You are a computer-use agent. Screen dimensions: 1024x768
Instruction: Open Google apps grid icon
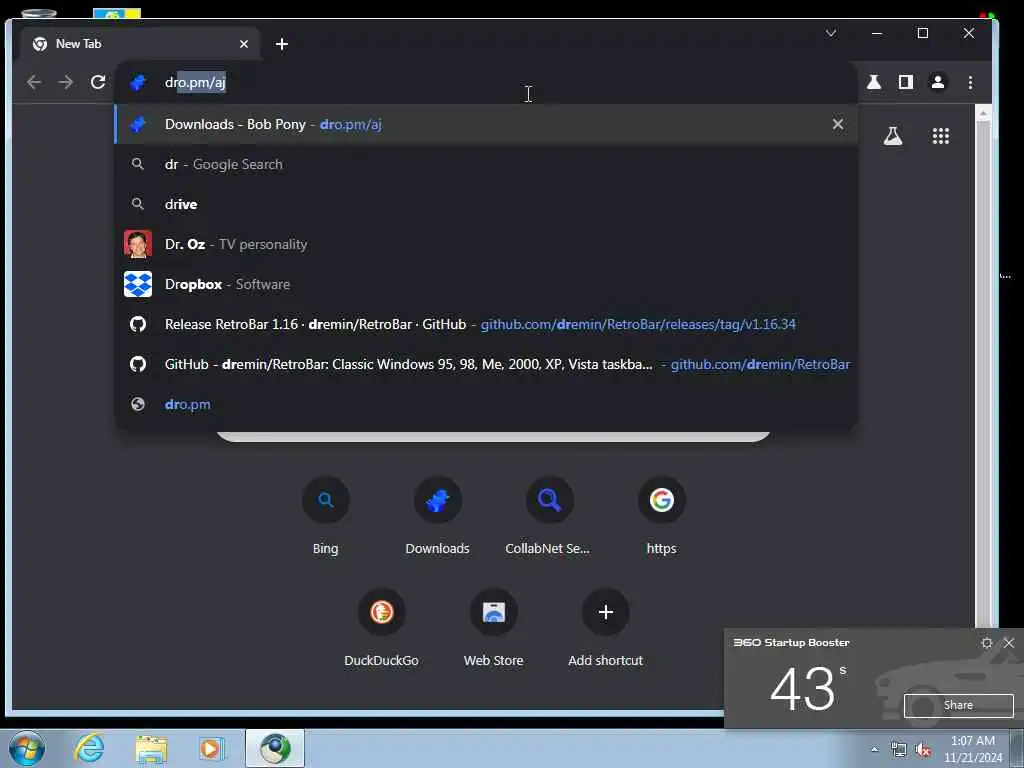940,136
